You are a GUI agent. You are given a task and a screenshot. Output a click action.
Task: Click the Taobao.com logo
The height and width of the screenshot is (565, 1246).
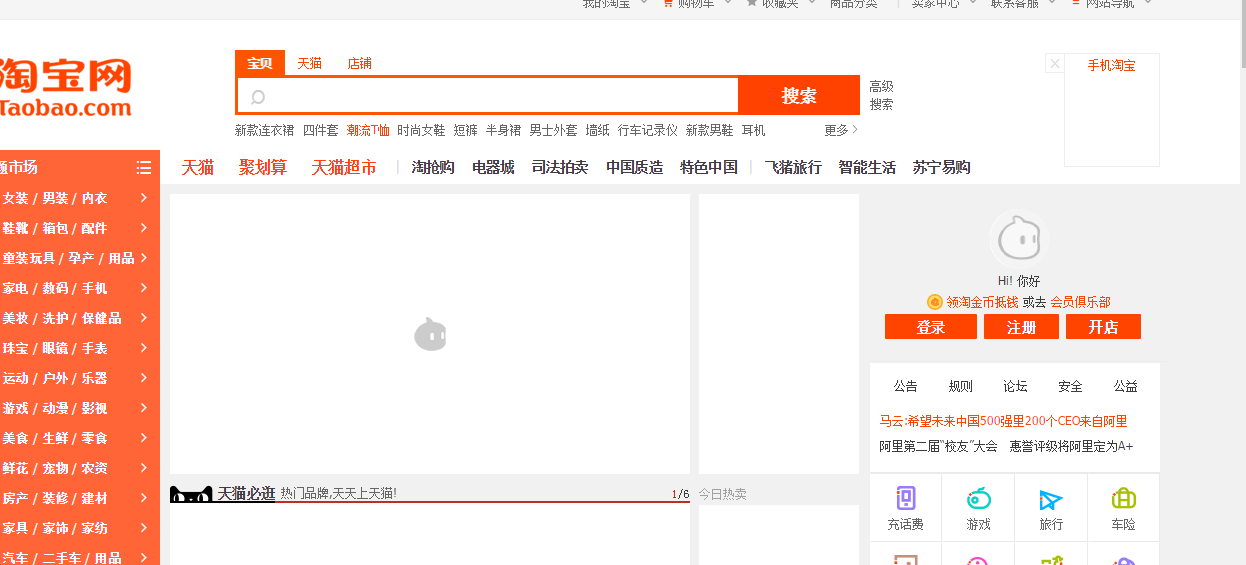[65, 87]
